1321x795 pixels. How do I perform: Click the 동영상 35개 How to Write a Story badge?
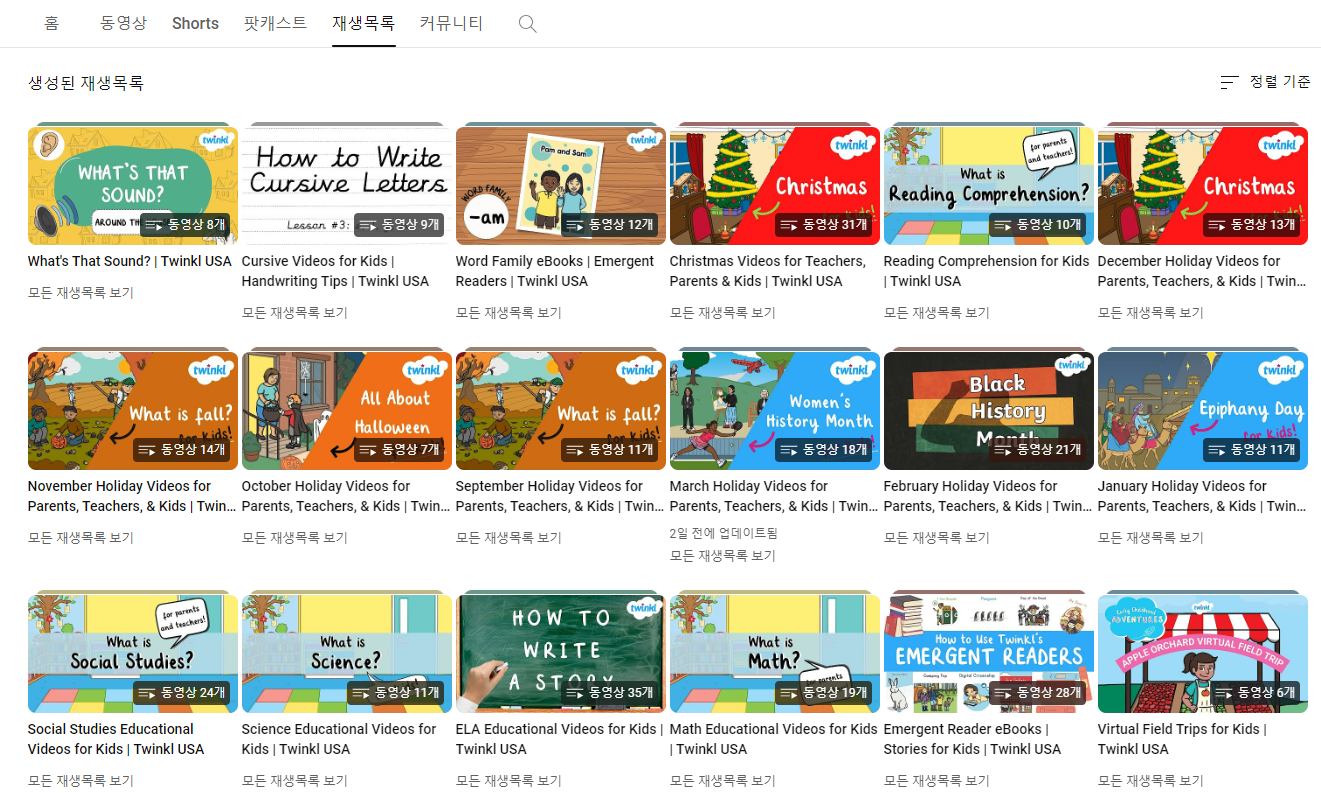pos(610,692)
